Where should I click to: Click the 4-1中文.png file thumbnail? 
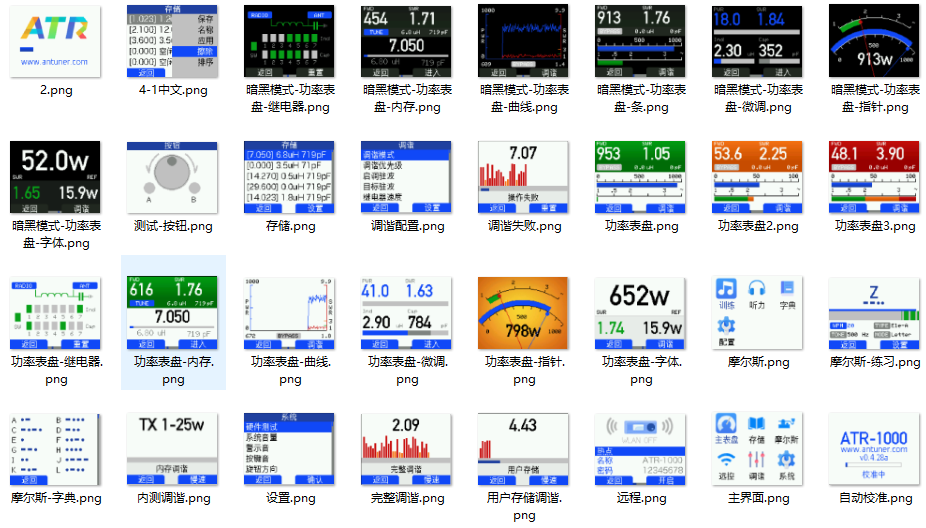[x=173, y=41]
